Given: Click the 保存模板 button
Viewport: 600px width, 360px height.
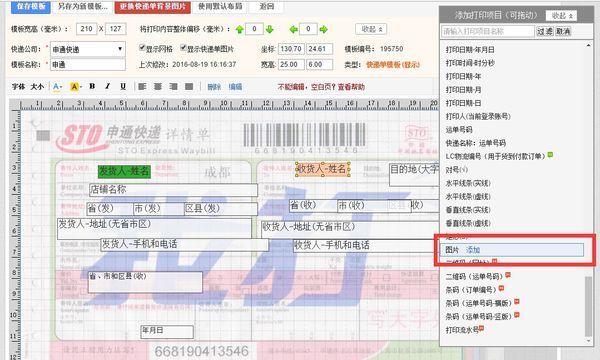Looking at the screenshot, I should coord(31,7).
